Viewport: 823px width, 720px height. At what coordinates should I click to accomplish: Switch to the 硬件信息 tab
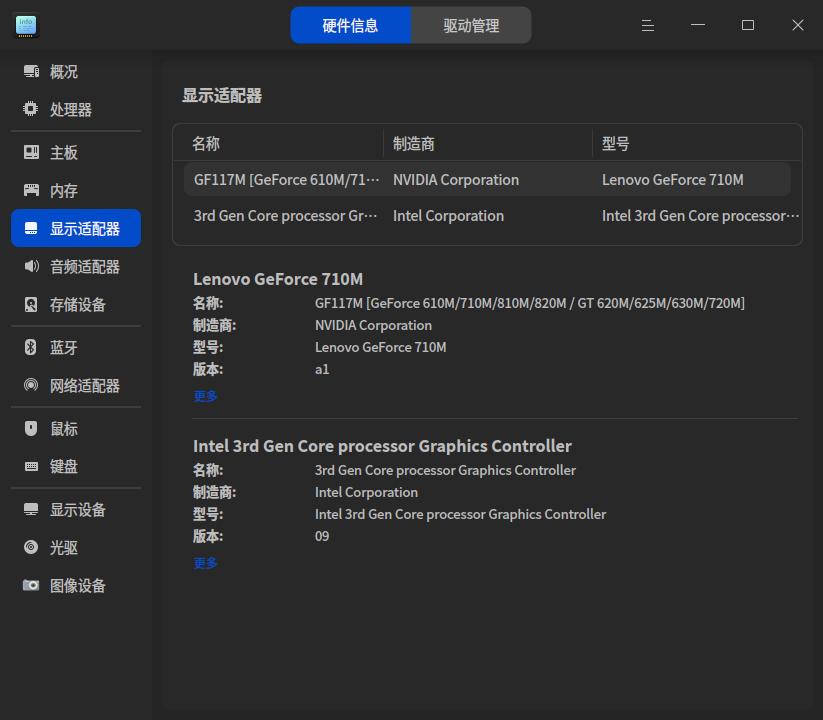[351, 25]
